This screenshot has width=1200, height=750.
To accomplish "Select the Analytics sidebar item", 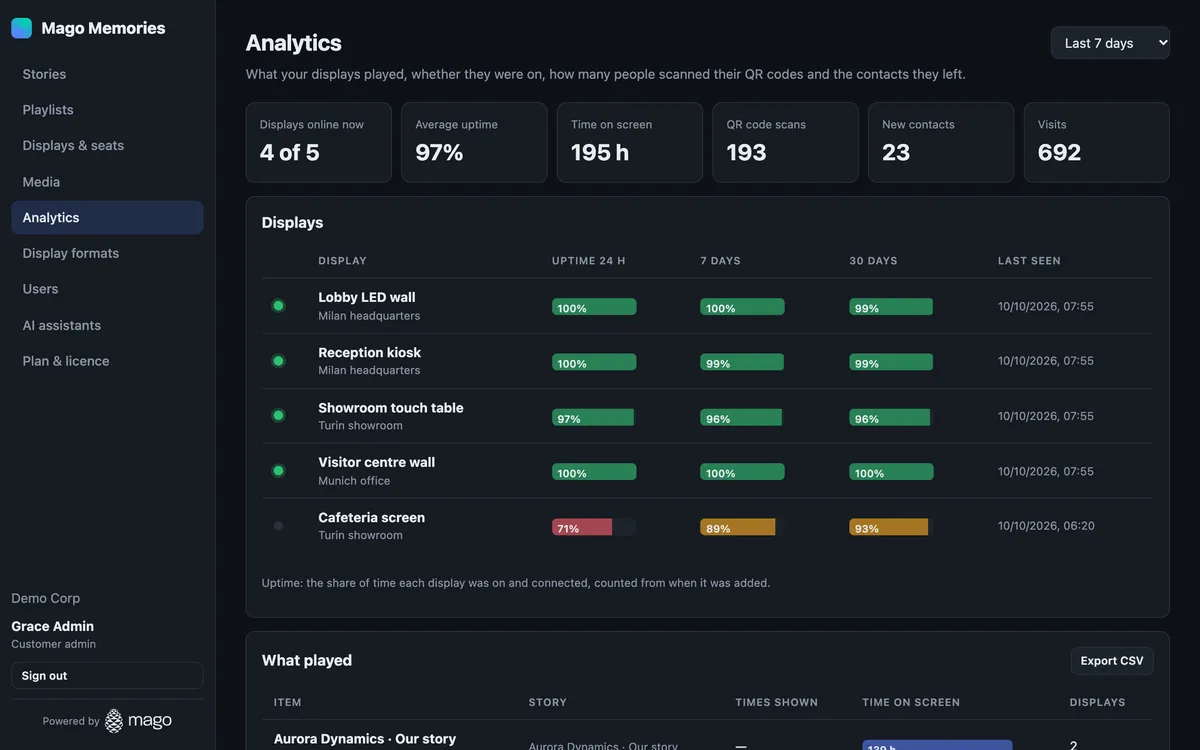I will click(x=107, y=218).
